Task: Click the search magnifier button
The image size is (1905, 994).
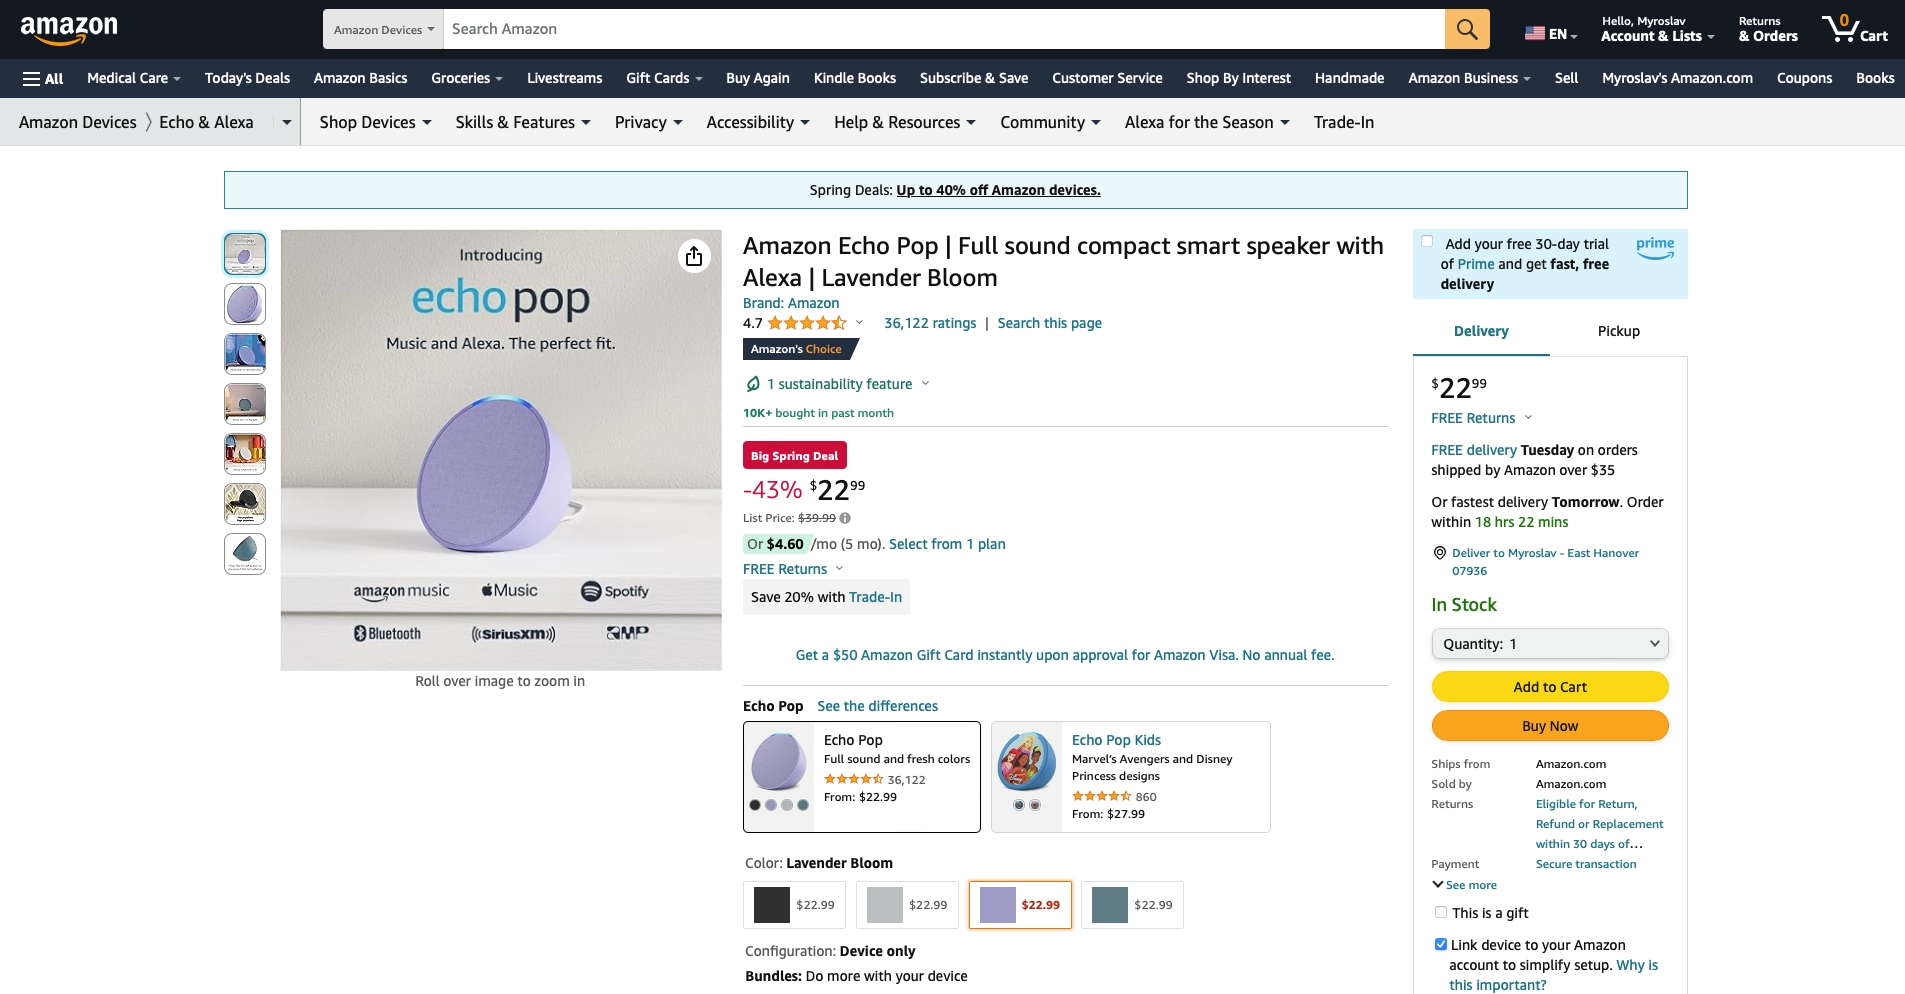Action: click(1466, 29)
